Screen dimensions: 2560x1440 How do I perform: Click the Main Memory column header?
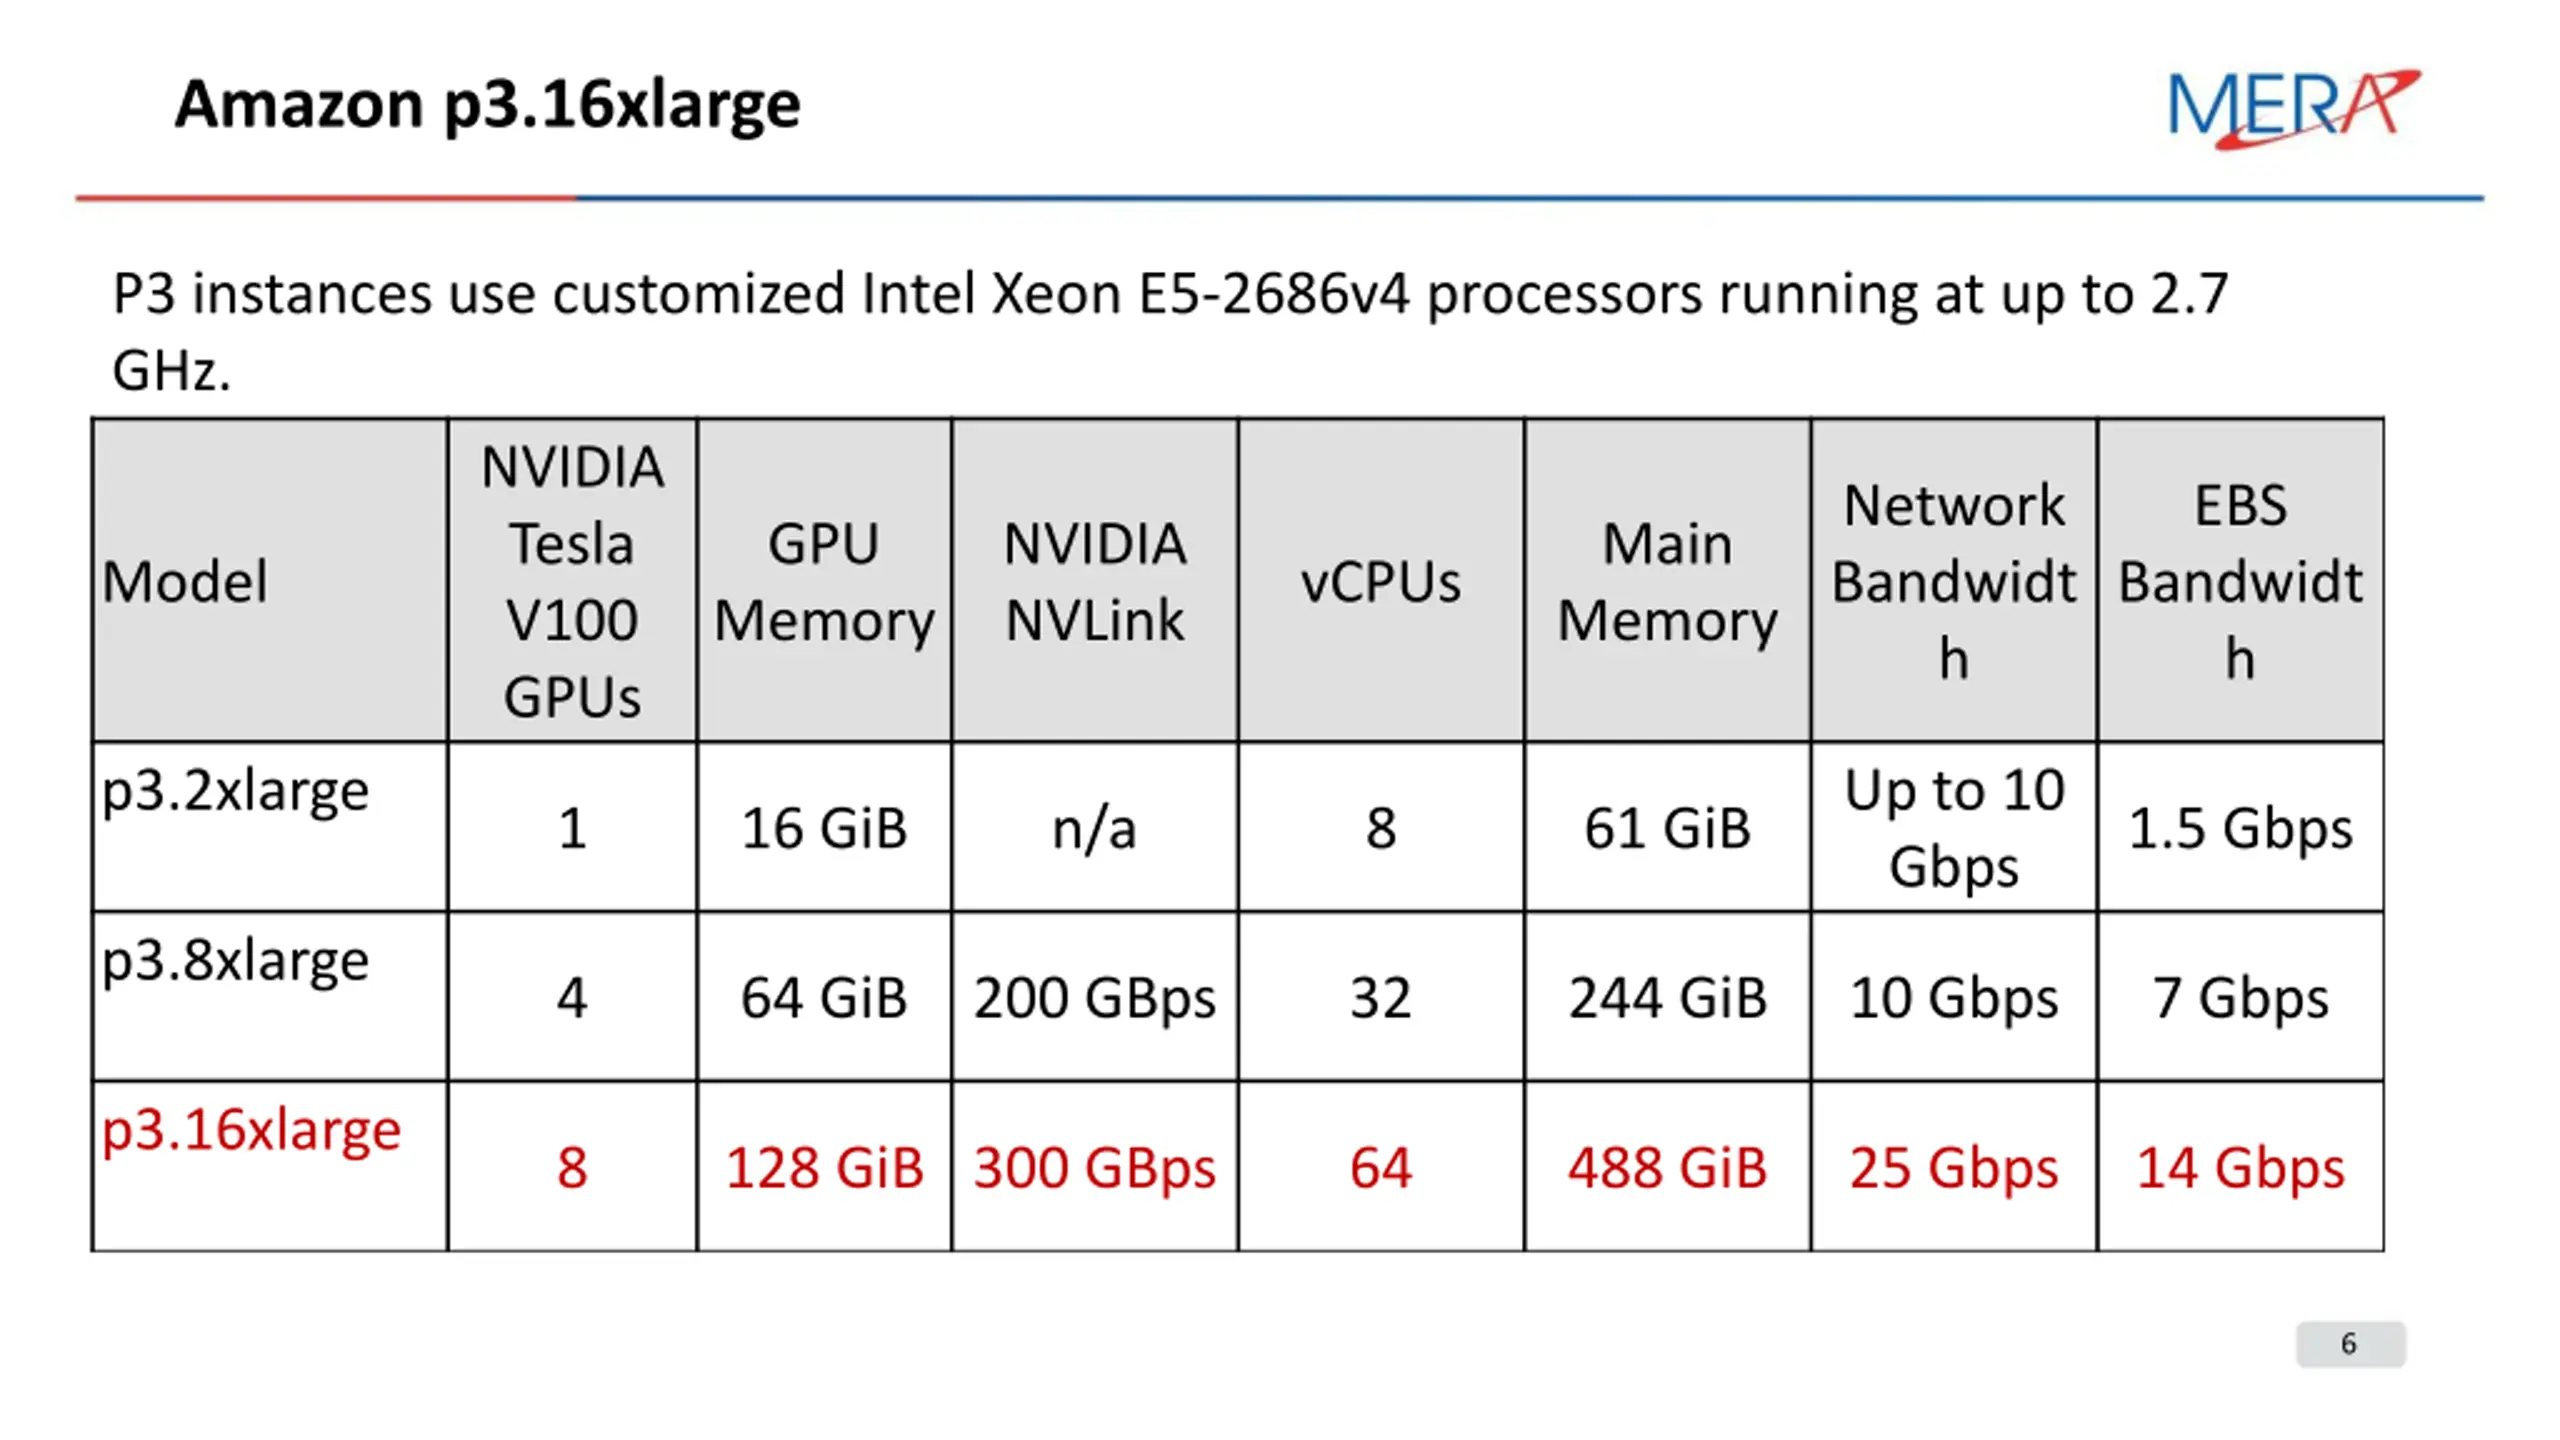[x=1667, y=580]
